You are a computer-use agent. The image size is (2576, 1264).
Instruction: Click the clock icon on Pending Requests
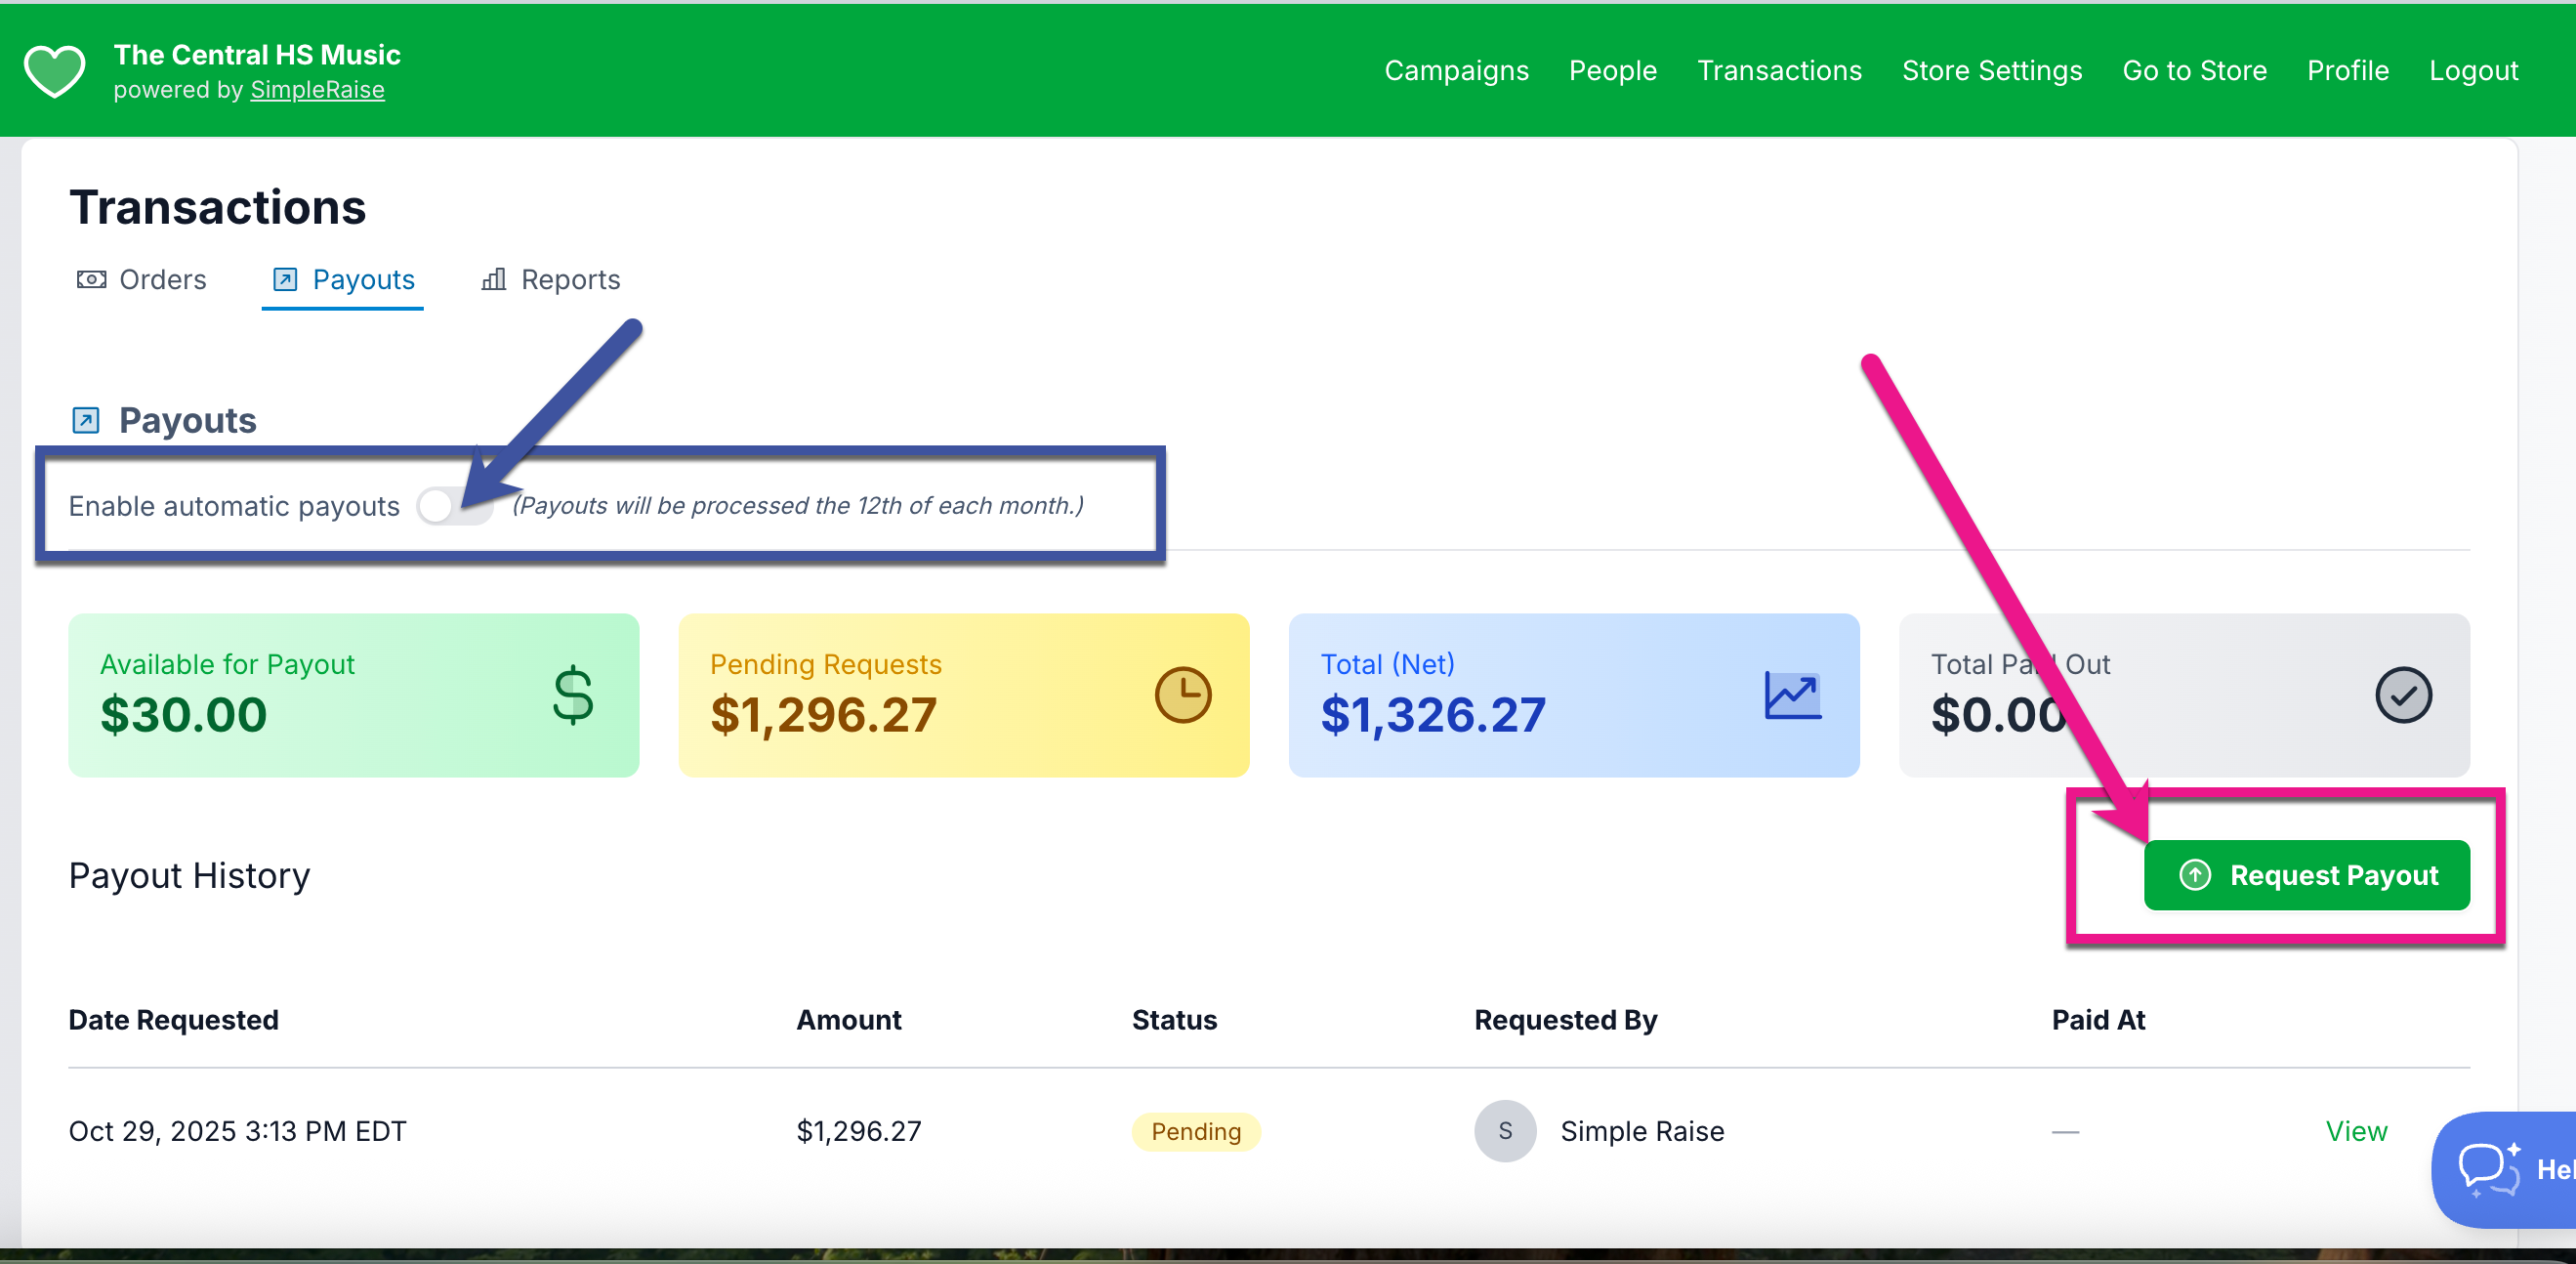(x=1183, y=695)
